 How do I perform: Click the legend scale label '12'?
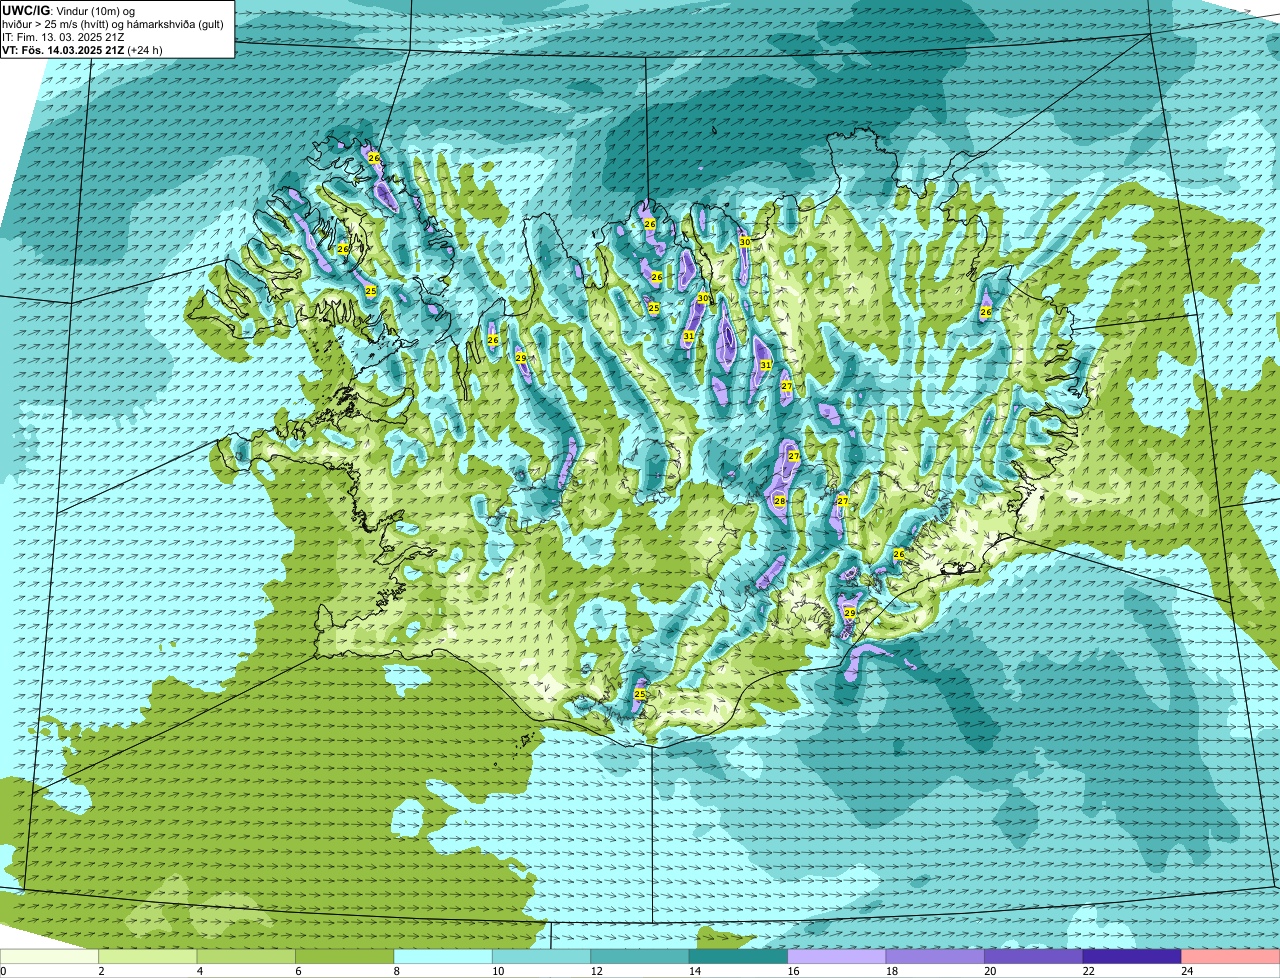coord(596,971)
